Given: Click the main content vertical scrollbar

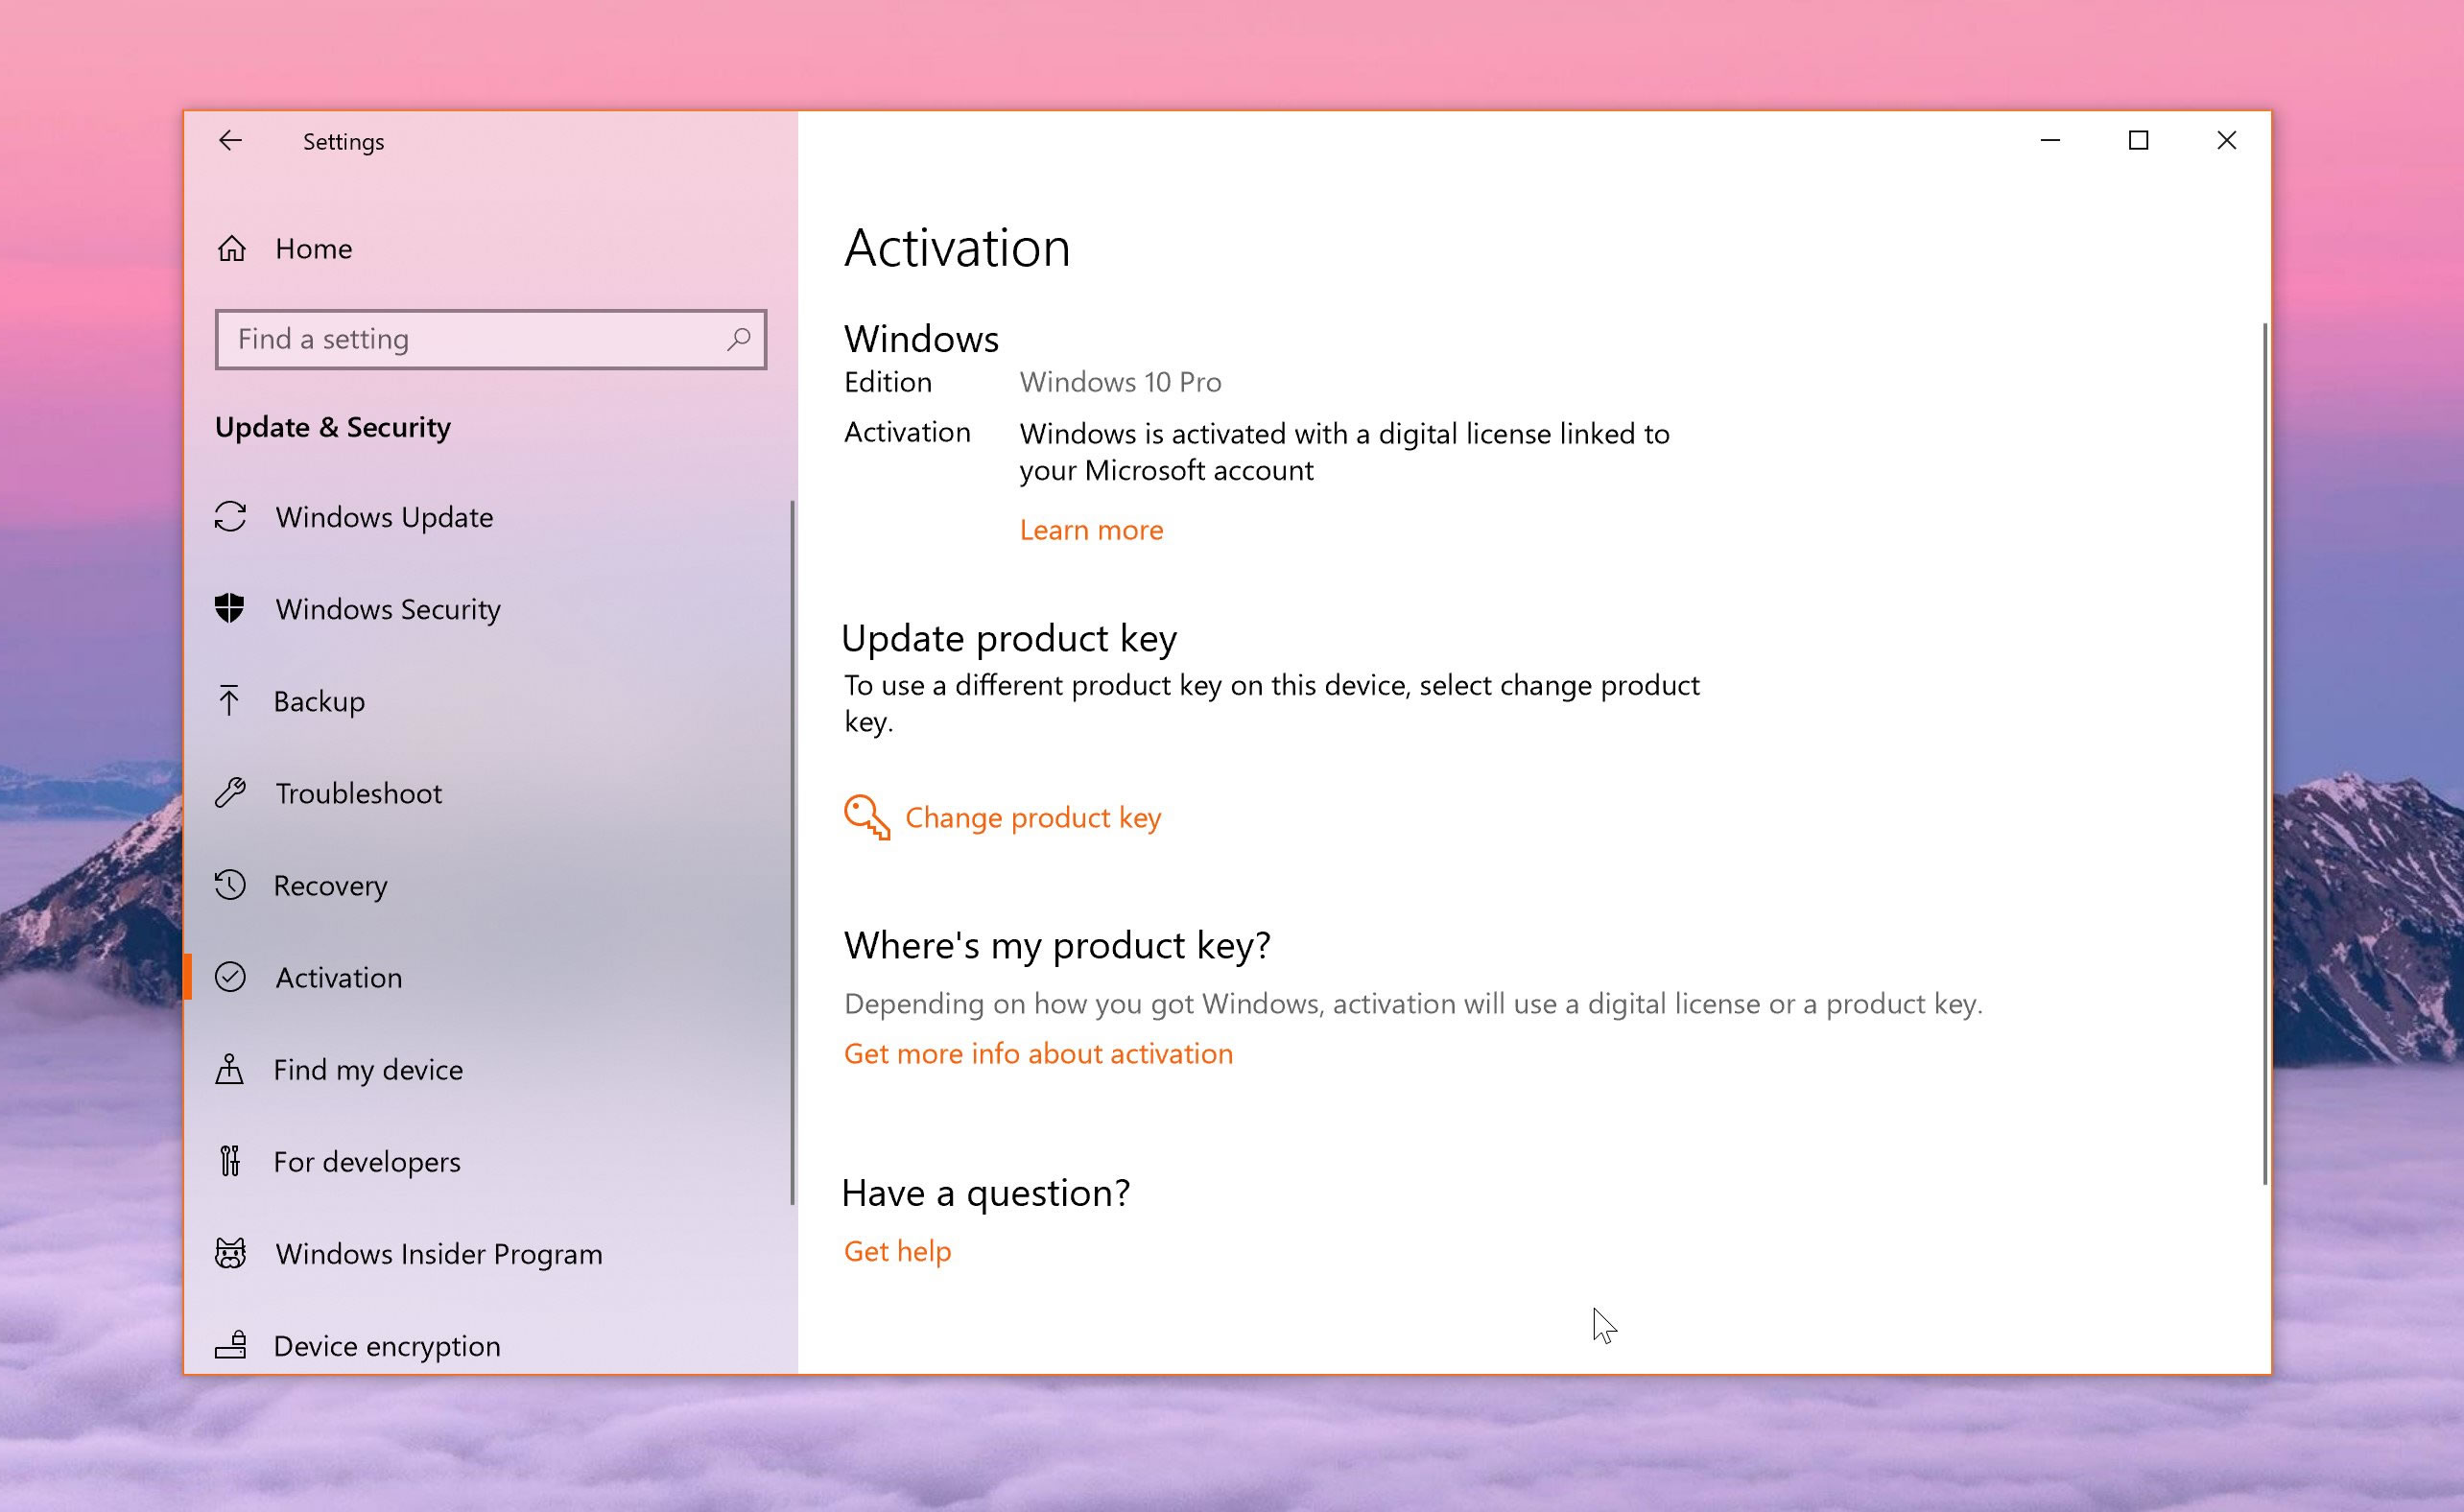Looking at the screenshot, I should (x=2265, y=753).
